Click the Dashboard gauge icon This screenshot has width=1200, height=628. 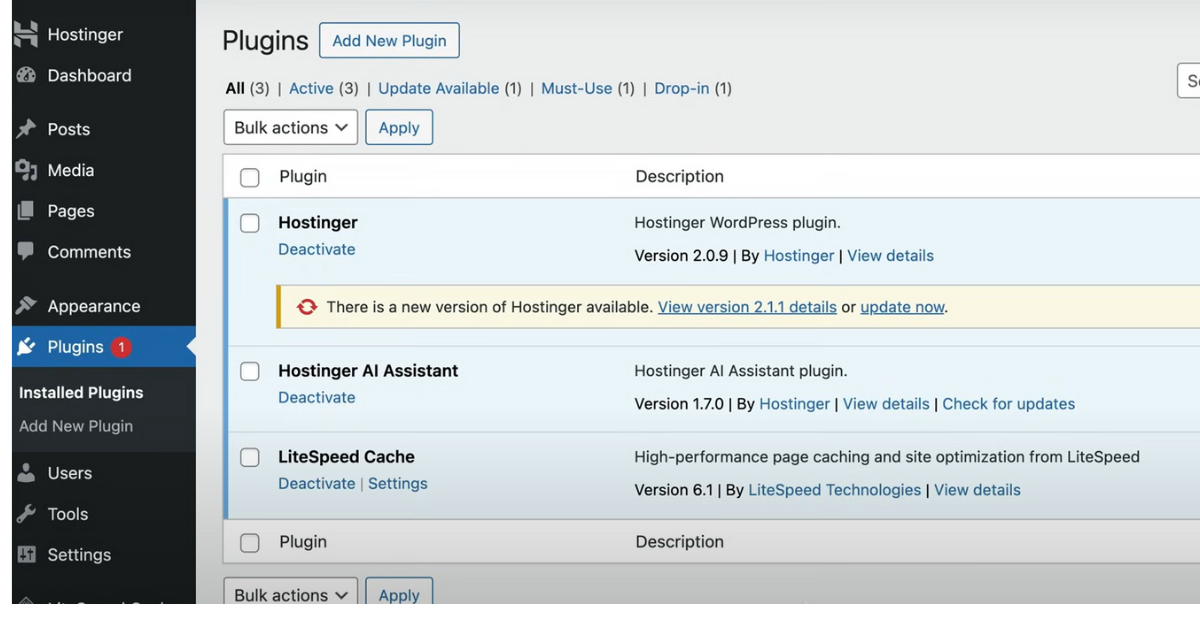[x=27, y=75]
